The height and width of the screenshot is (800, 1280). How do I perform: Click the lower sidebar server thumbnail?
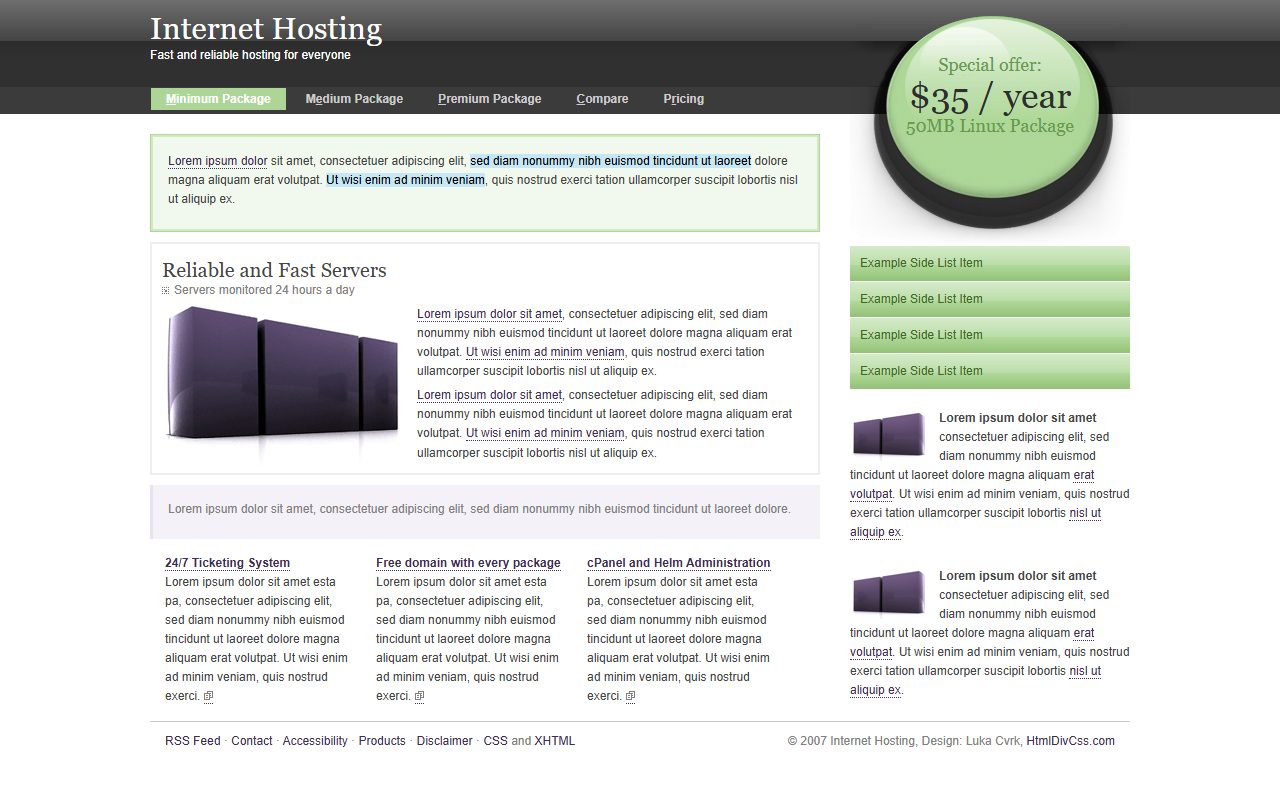[889, 592]
